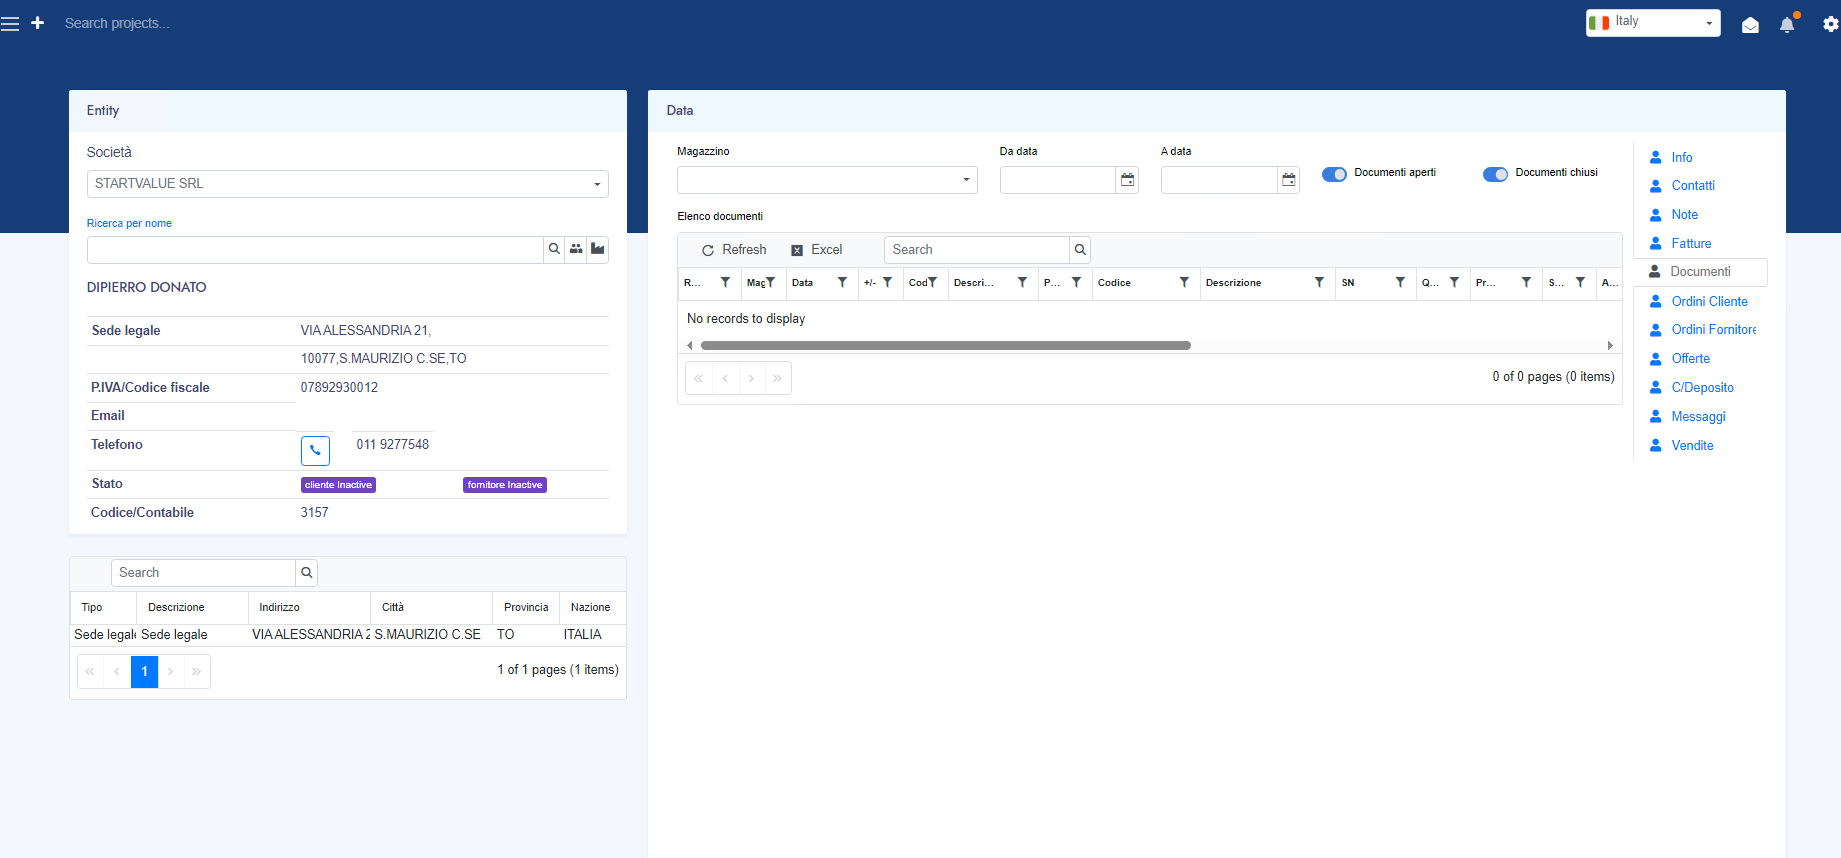This screenshot has height=858, width=1841.
Task: Click the fornitore Inactive status badge
Action: point(505,485)
